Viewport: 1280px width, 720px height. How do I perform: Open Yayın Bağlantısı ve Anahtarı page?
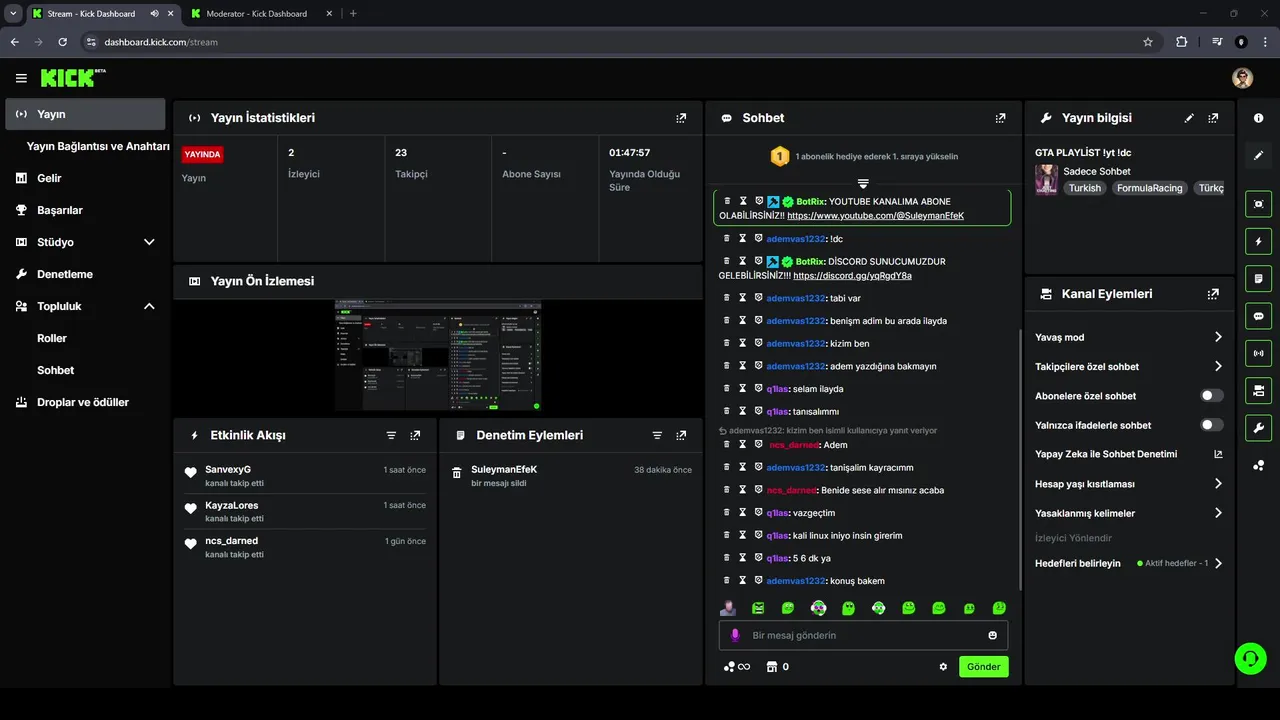coord(98,146)
